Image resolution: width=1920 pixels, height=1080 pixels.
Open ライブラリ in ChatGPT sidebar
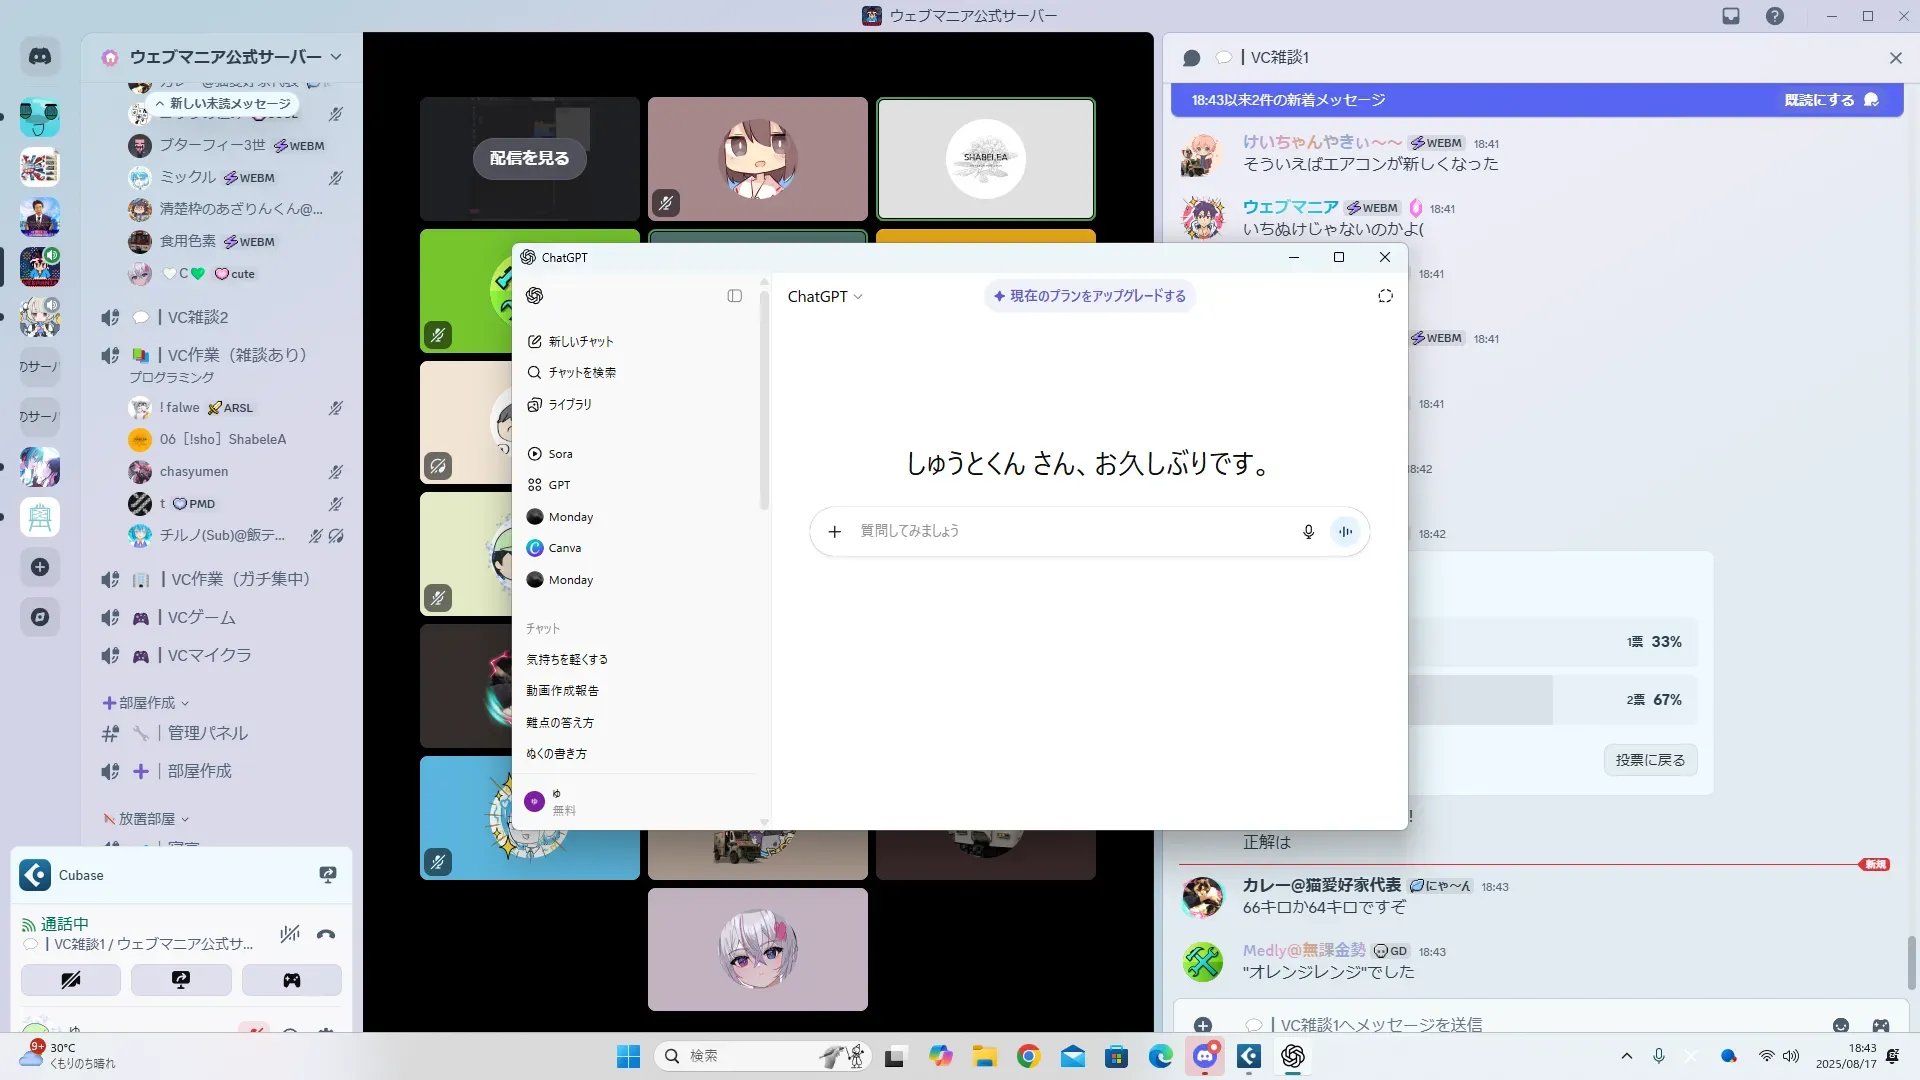[569, 405]
